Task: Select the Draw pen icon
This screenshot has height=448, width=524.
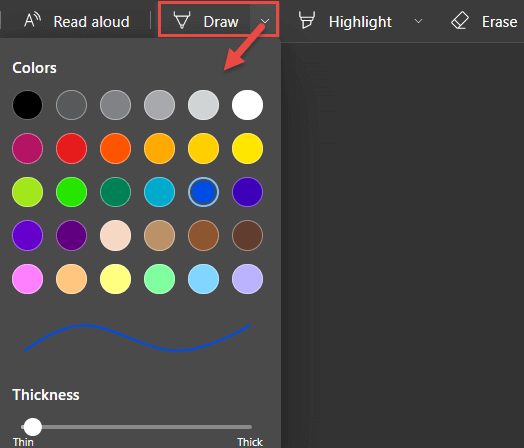Action: click(182, 20)
